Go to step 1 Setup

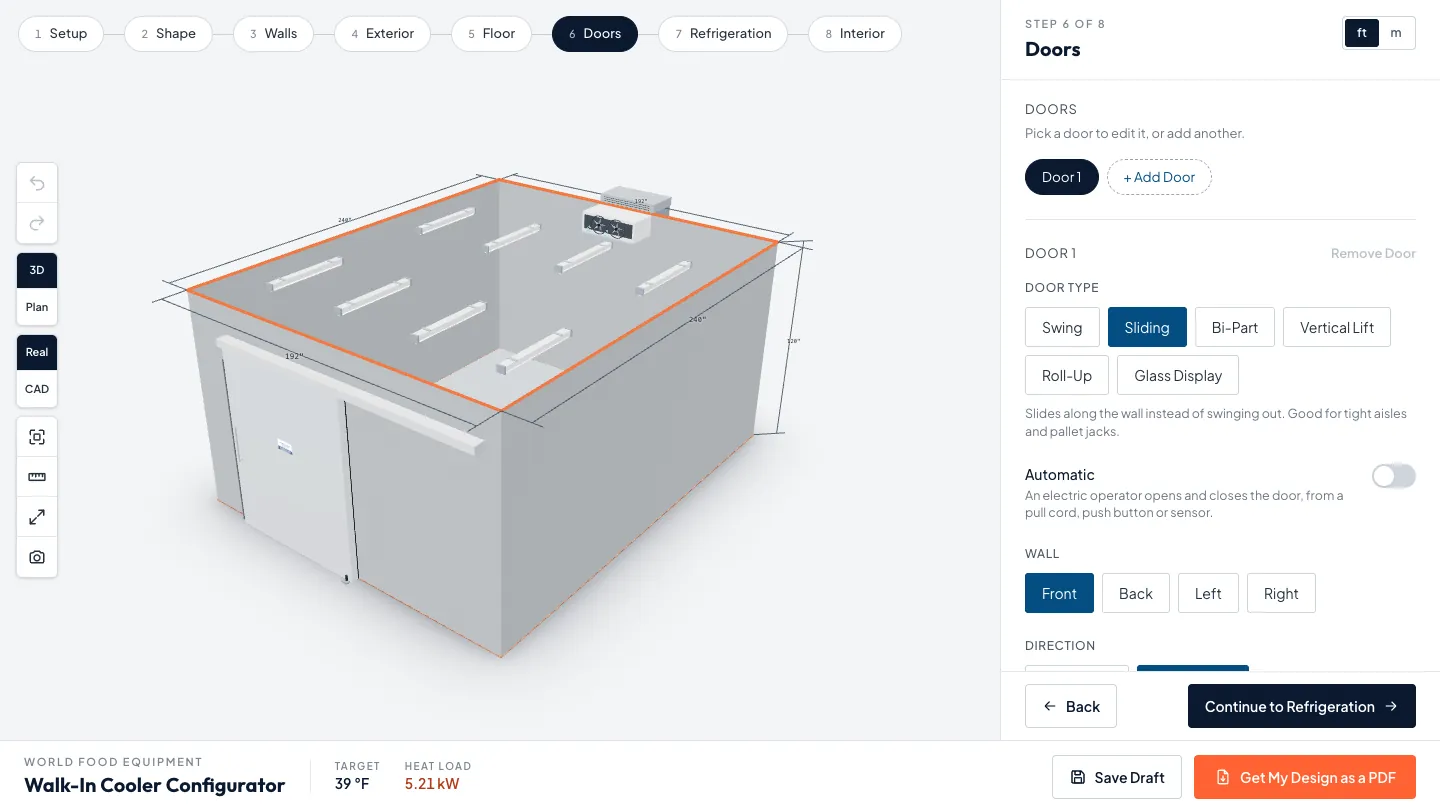click(60, 33)
